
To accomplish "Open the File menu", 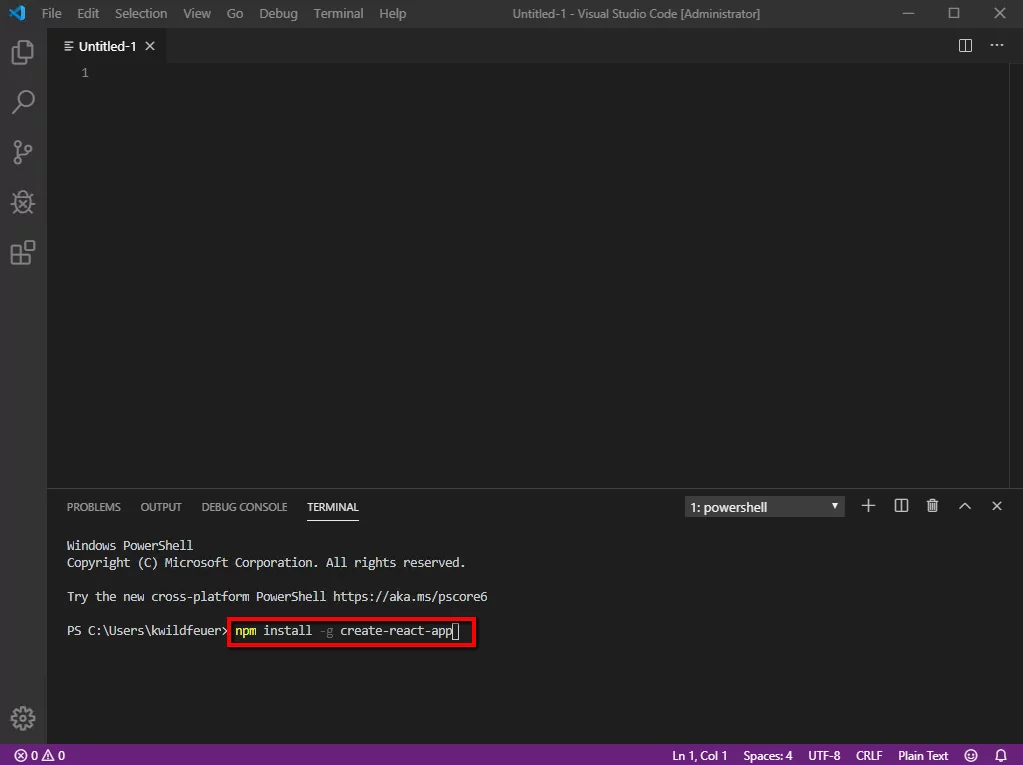I will point(52,13).
